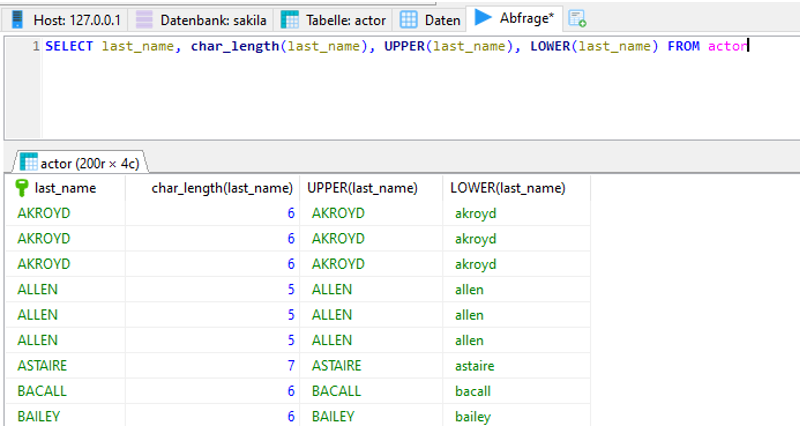Open a new query tab with plus icon
The image size is (800, 429).
[578, 19]
